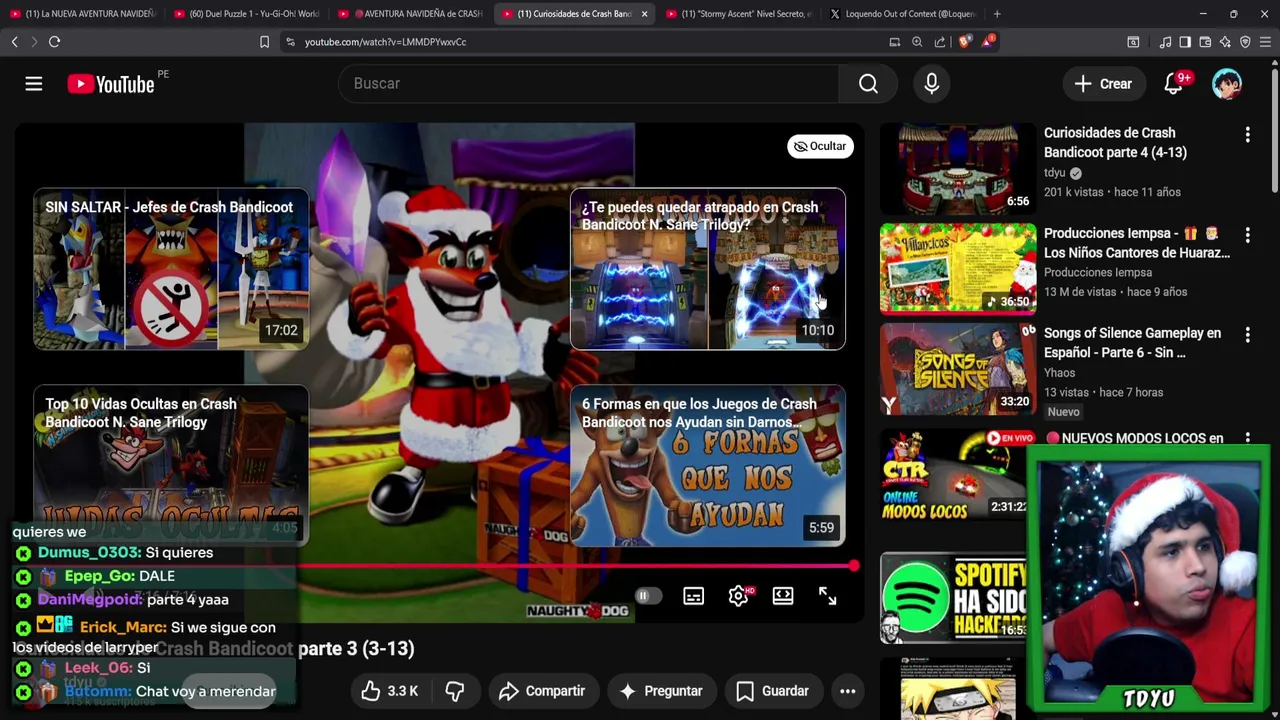Screen dimensions: 1280x720
Task: Switch to La NUEVA AVENTURA NAVIDEÑA tab
Action: (x=82, y=14)
